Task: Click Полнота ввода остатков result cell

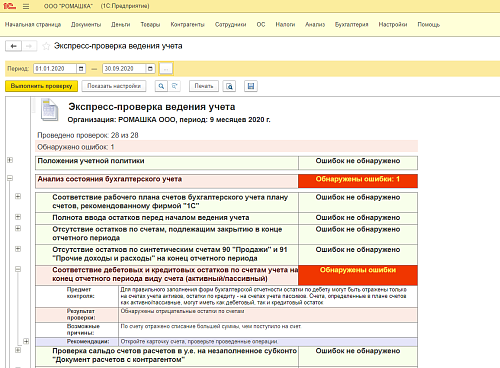Action: 358,218
